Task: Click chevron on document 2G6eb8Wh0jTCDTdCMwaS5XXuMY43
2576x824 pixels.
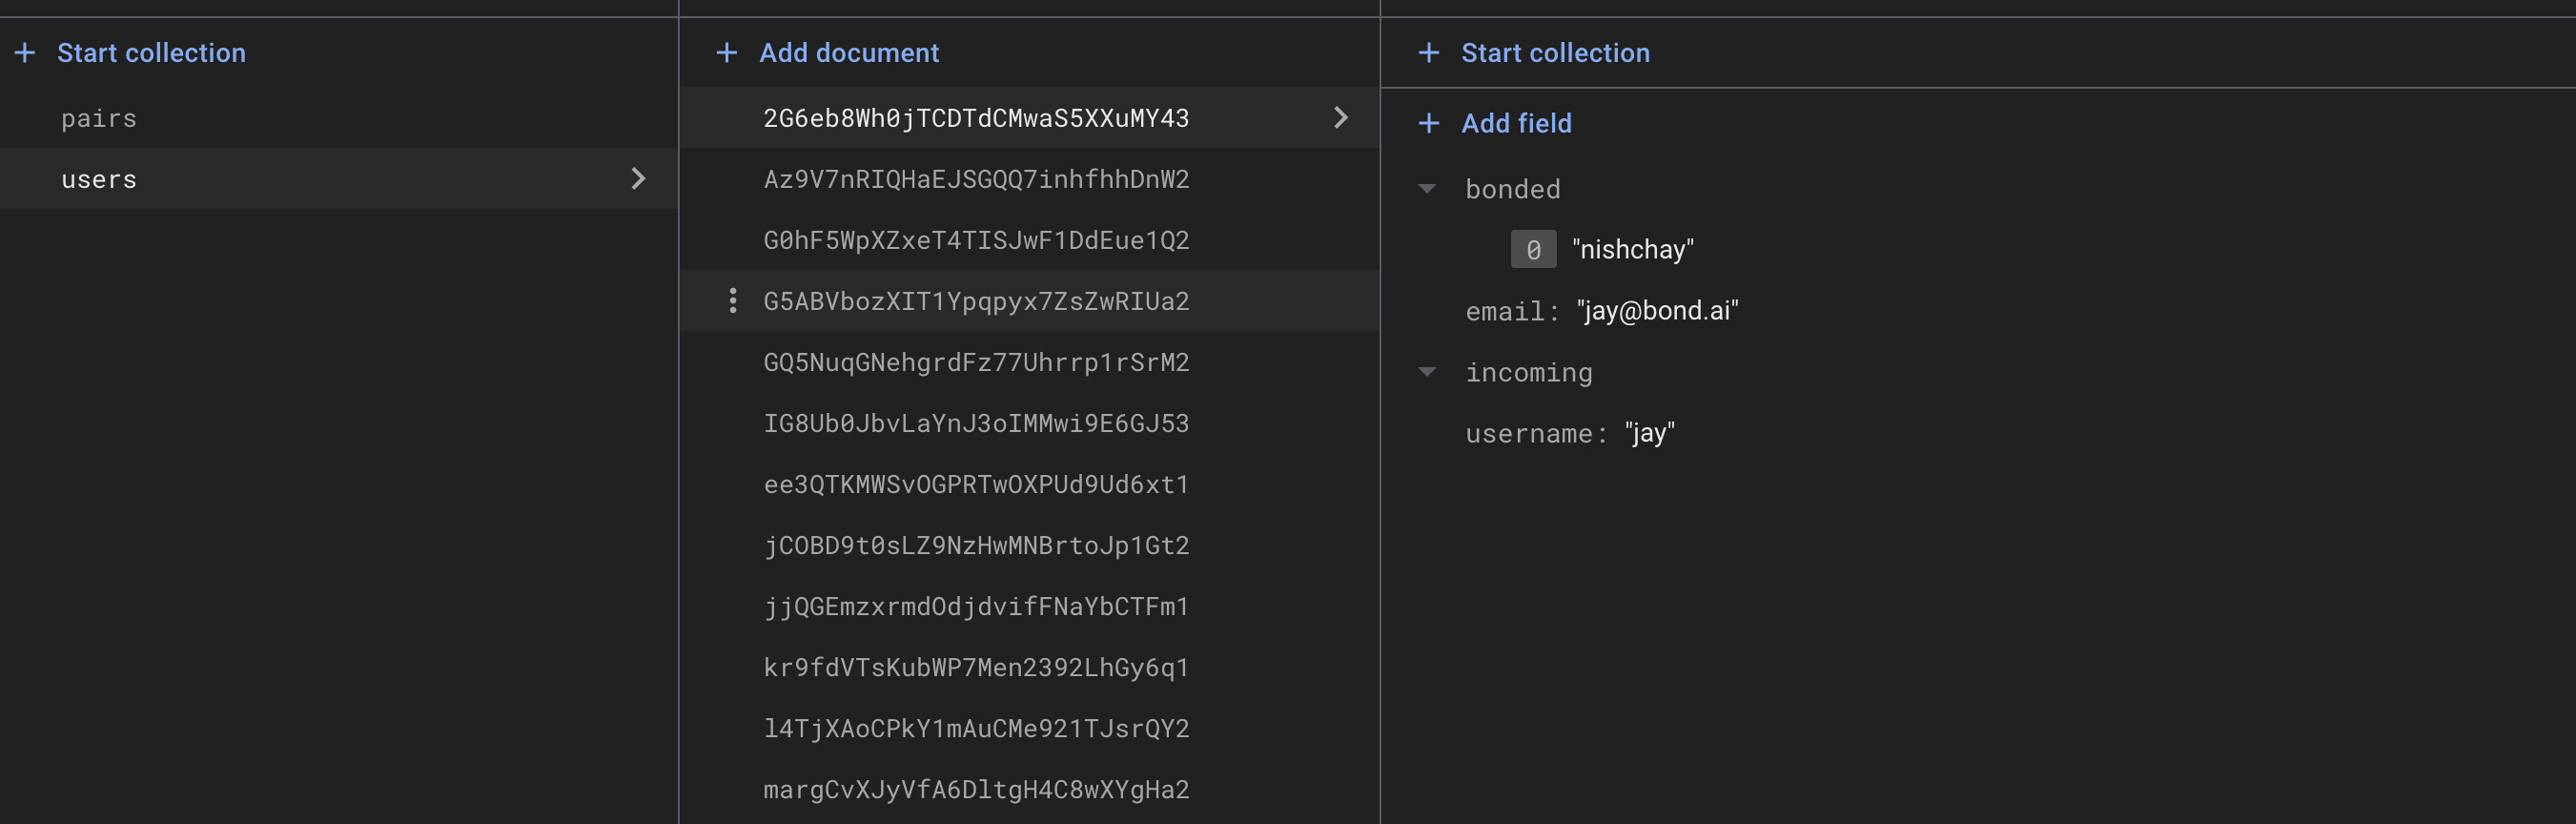Action: [x=1341, y=118]
